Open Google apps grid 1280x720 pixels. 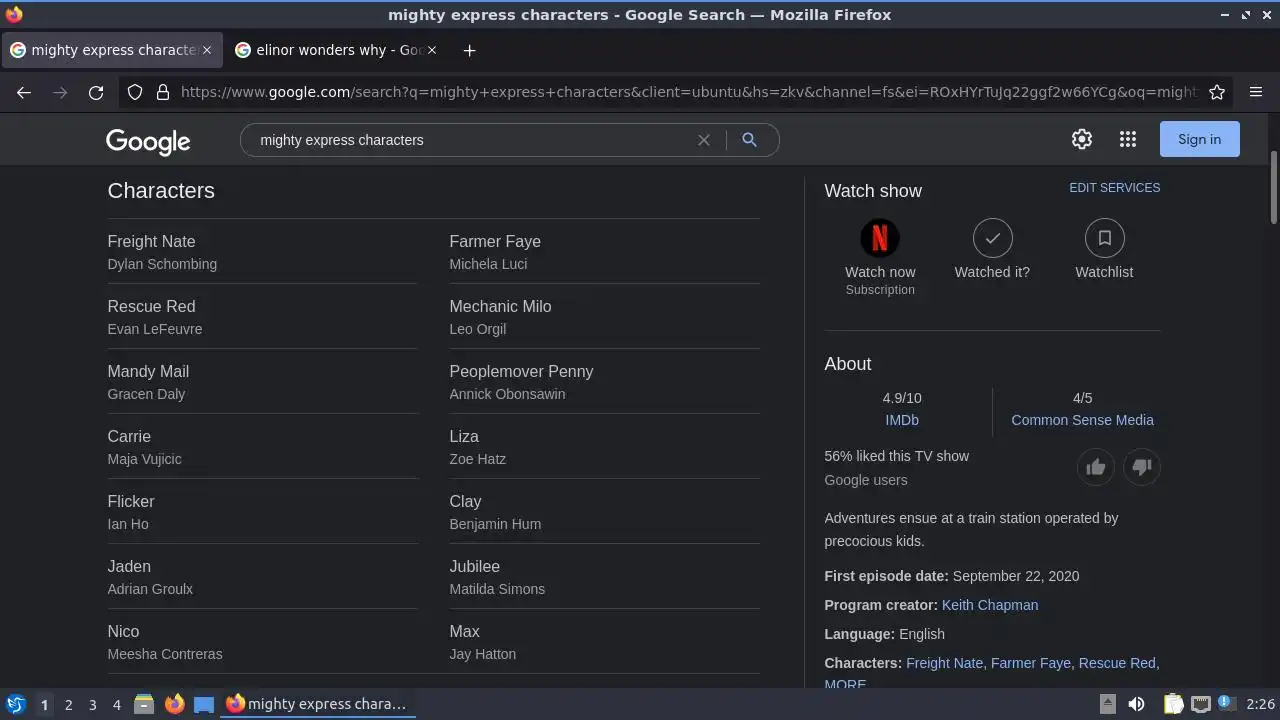tap(1128, 139)
